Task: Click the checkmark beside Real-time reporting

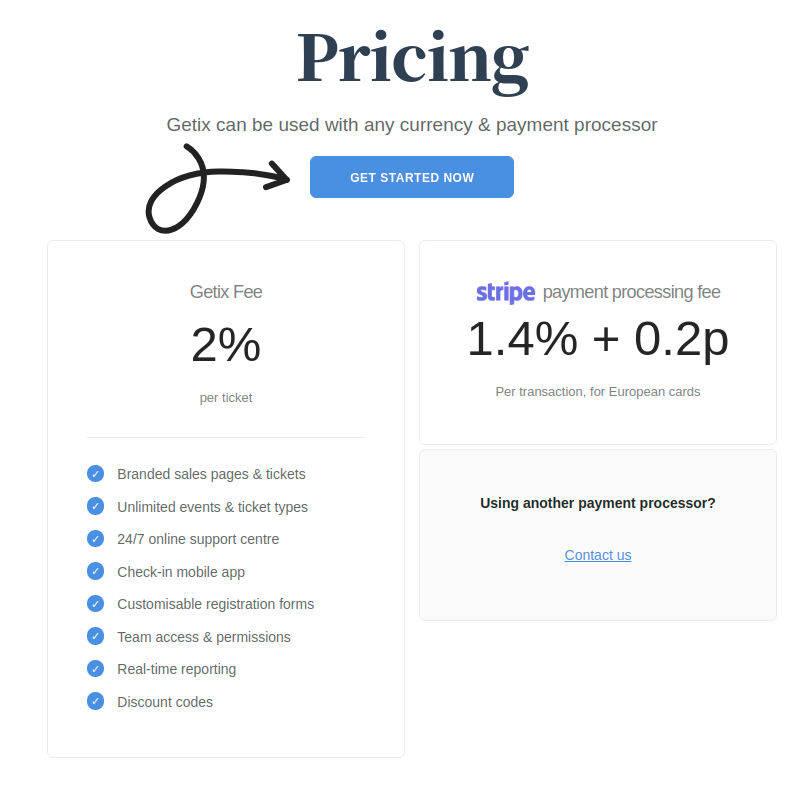Action: 95,669
